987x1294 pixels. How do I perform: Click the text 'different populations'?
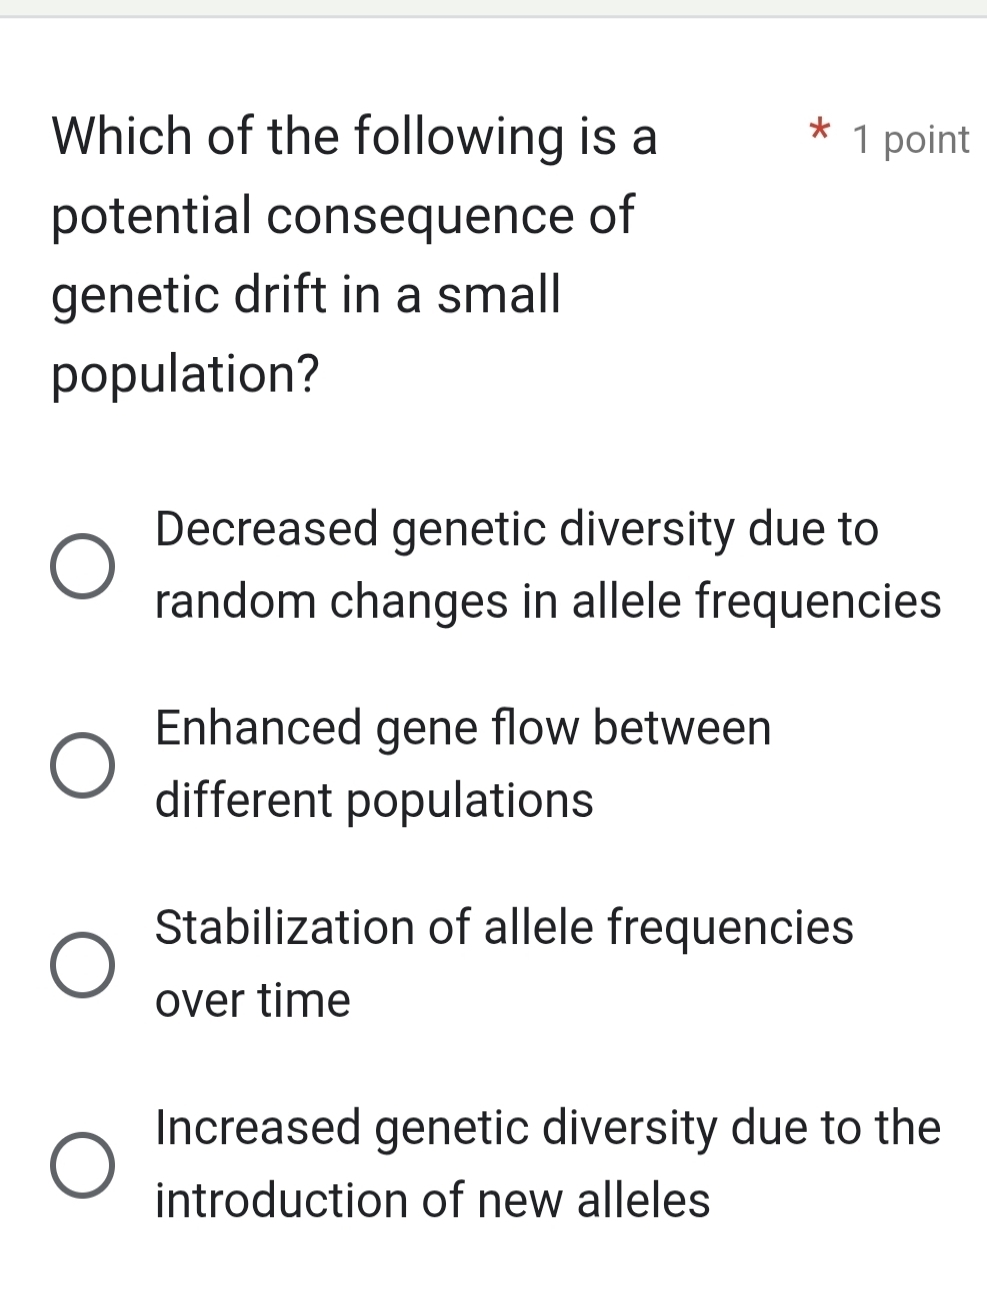pyautogui.click(x=374, y=799)
